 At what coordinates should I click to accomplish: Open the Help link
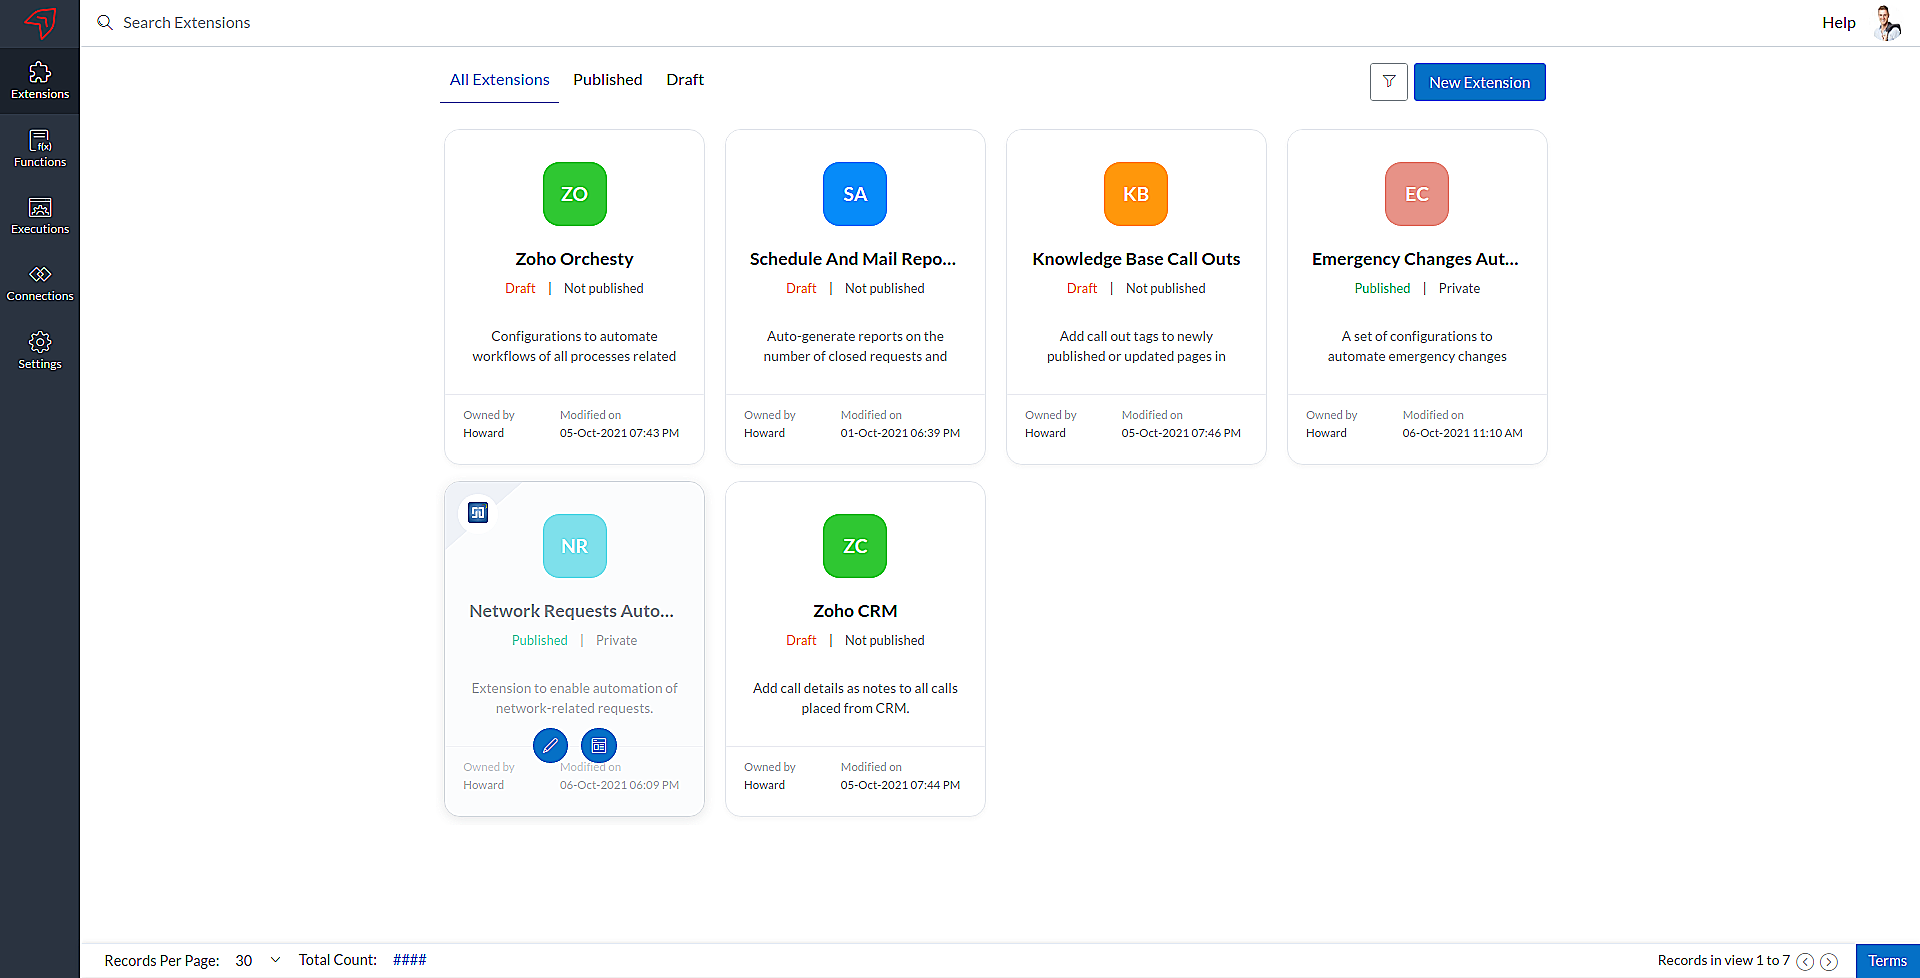tap(1839, 22)
